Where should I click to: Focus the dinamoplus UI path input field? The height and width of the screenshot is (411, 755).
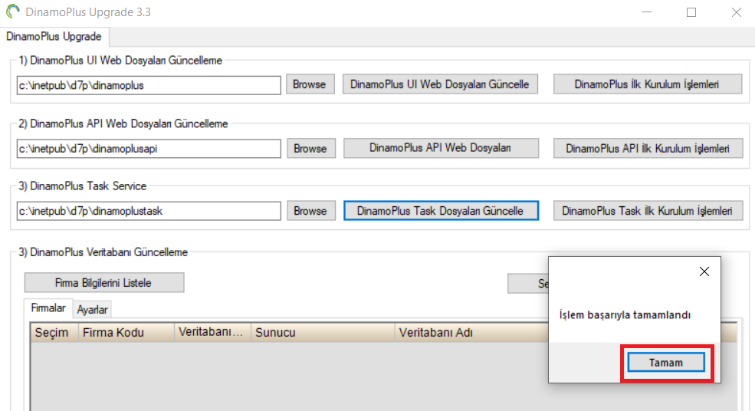149,85
